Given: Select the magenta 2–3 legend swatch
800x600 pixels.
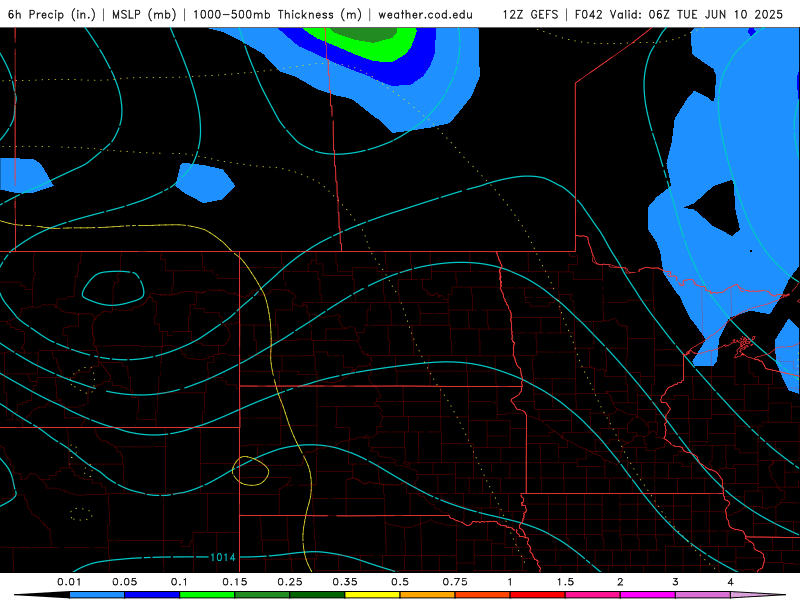Looking at the screenshot, I should click(648, 595).
